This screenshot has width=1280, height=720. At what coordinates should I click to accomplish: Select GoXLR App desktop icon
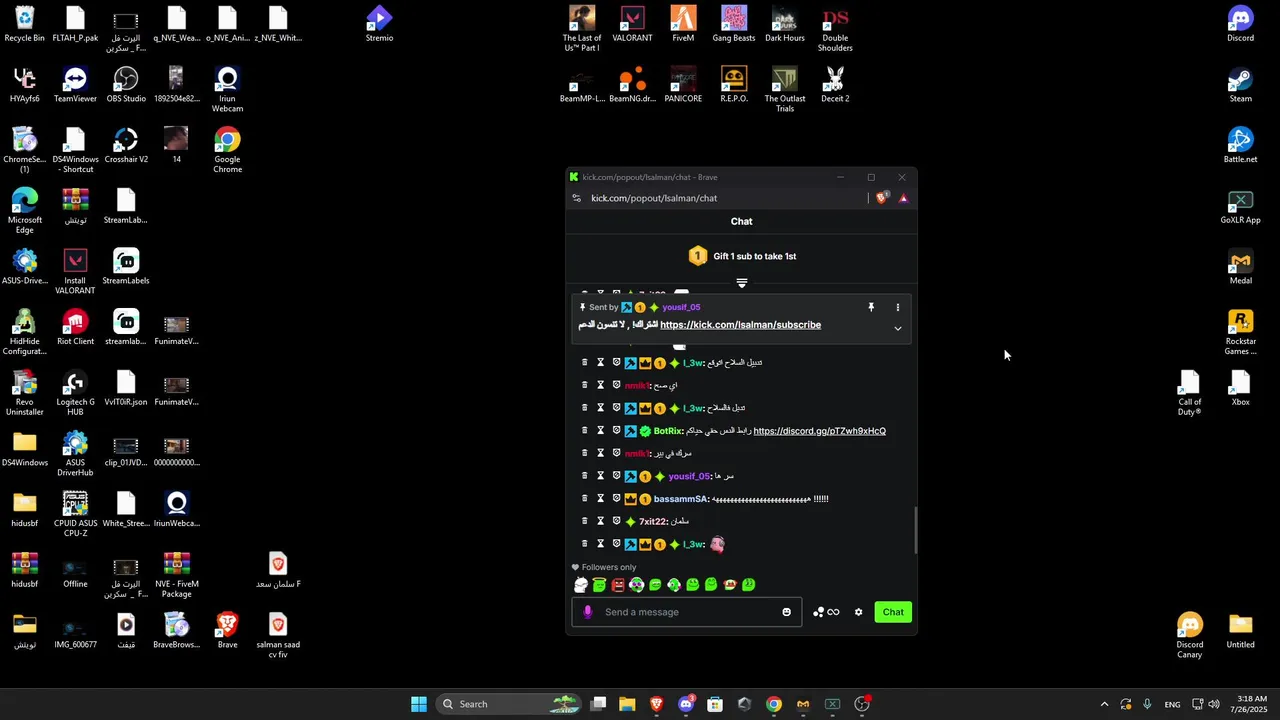click(1240, 207)
